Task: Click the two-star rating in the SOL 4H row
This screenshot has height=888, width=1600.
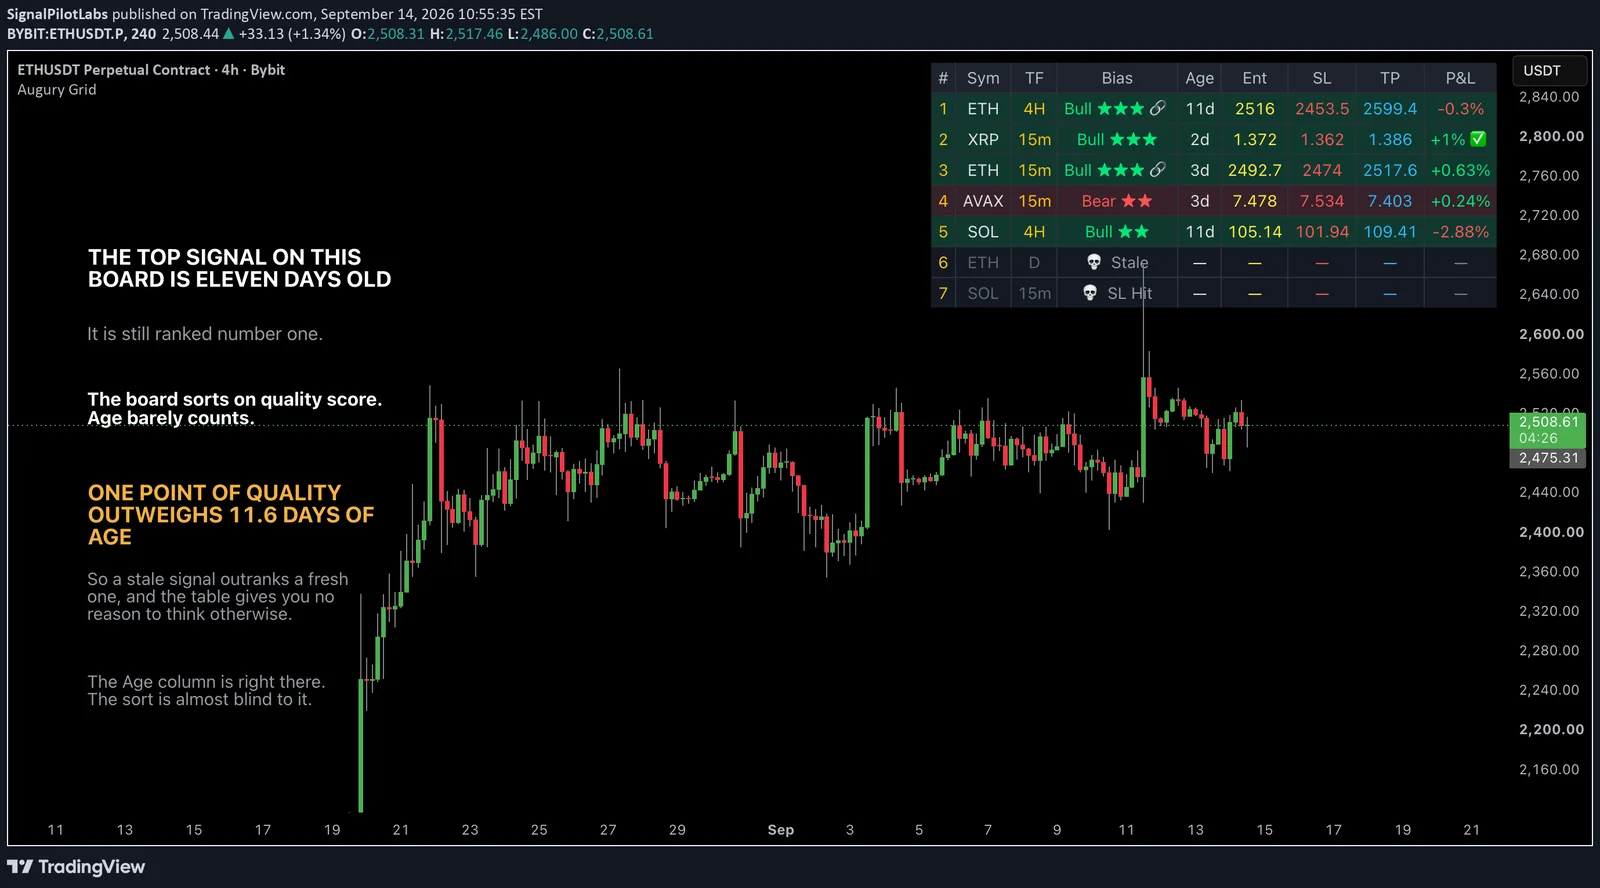Action: (1133, 232)
